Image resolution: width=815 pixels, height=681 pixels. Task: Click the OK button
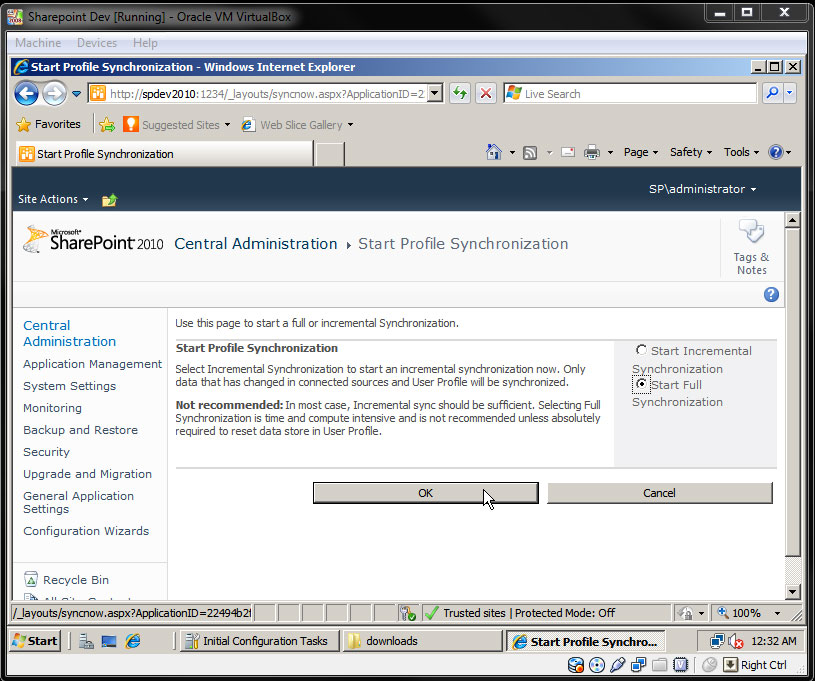[x=426, y=493]
